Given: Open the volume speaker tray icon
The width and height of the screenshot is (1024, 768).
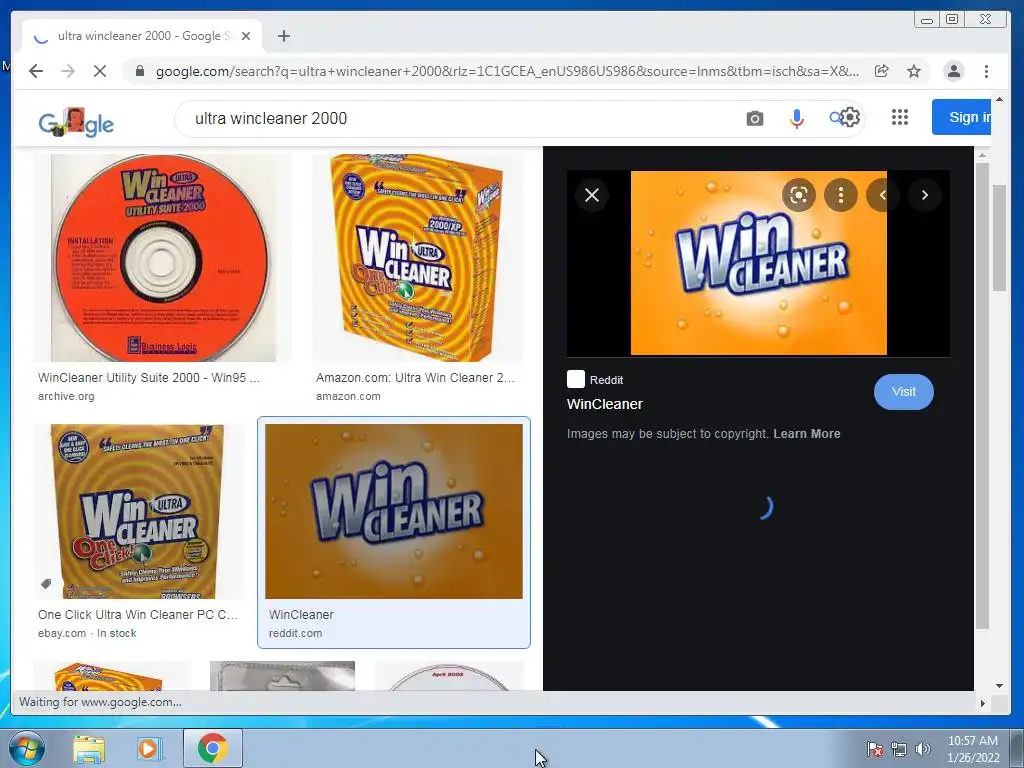Looking at the screenshot, I should pyautogui.click(x=923, y=749).
